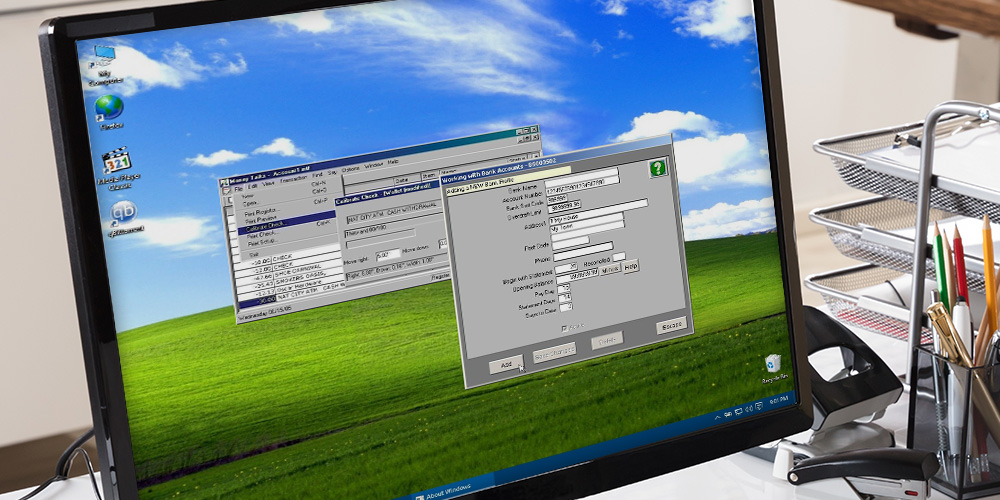Open the notification center tray icon
This screenshot has width=1000, height=500.
[760, 406]
